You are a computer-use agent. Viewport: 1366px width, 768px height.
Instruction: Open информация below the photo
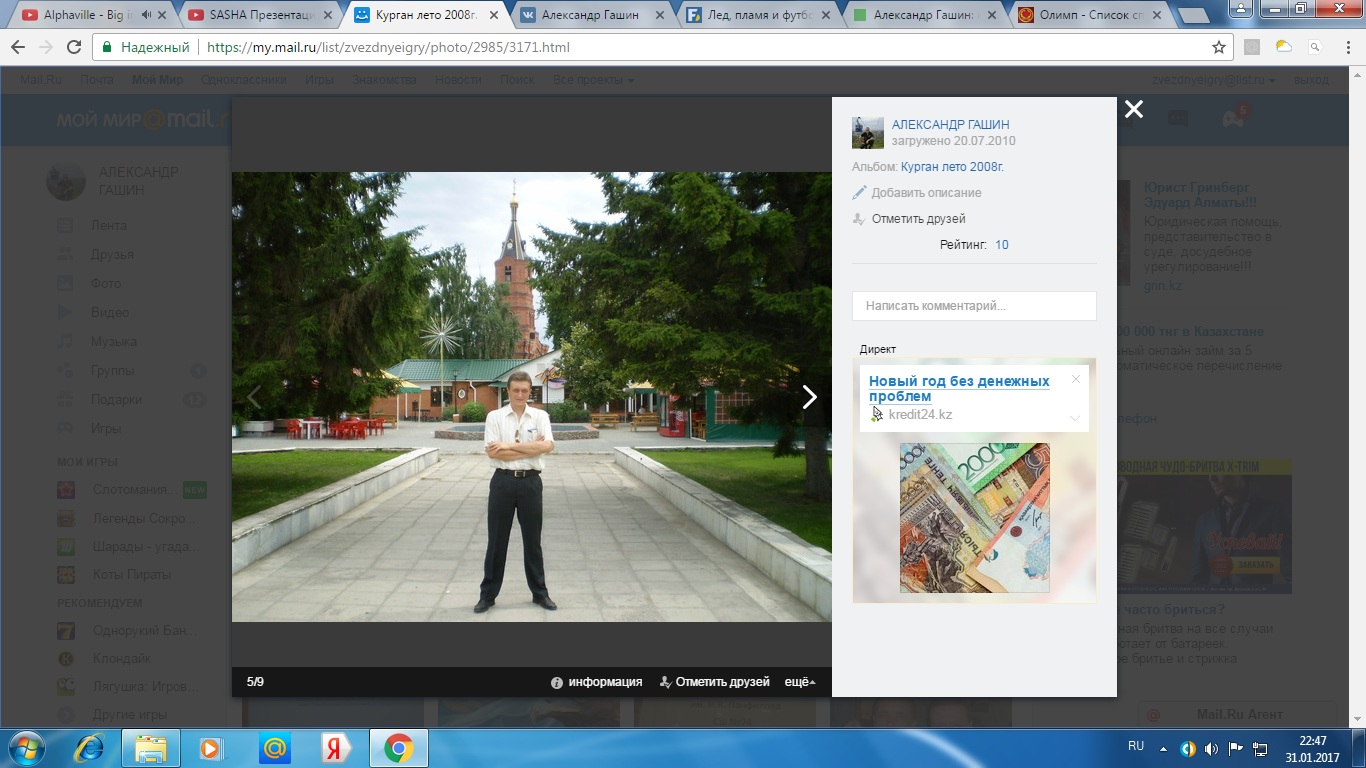[597, 682]
